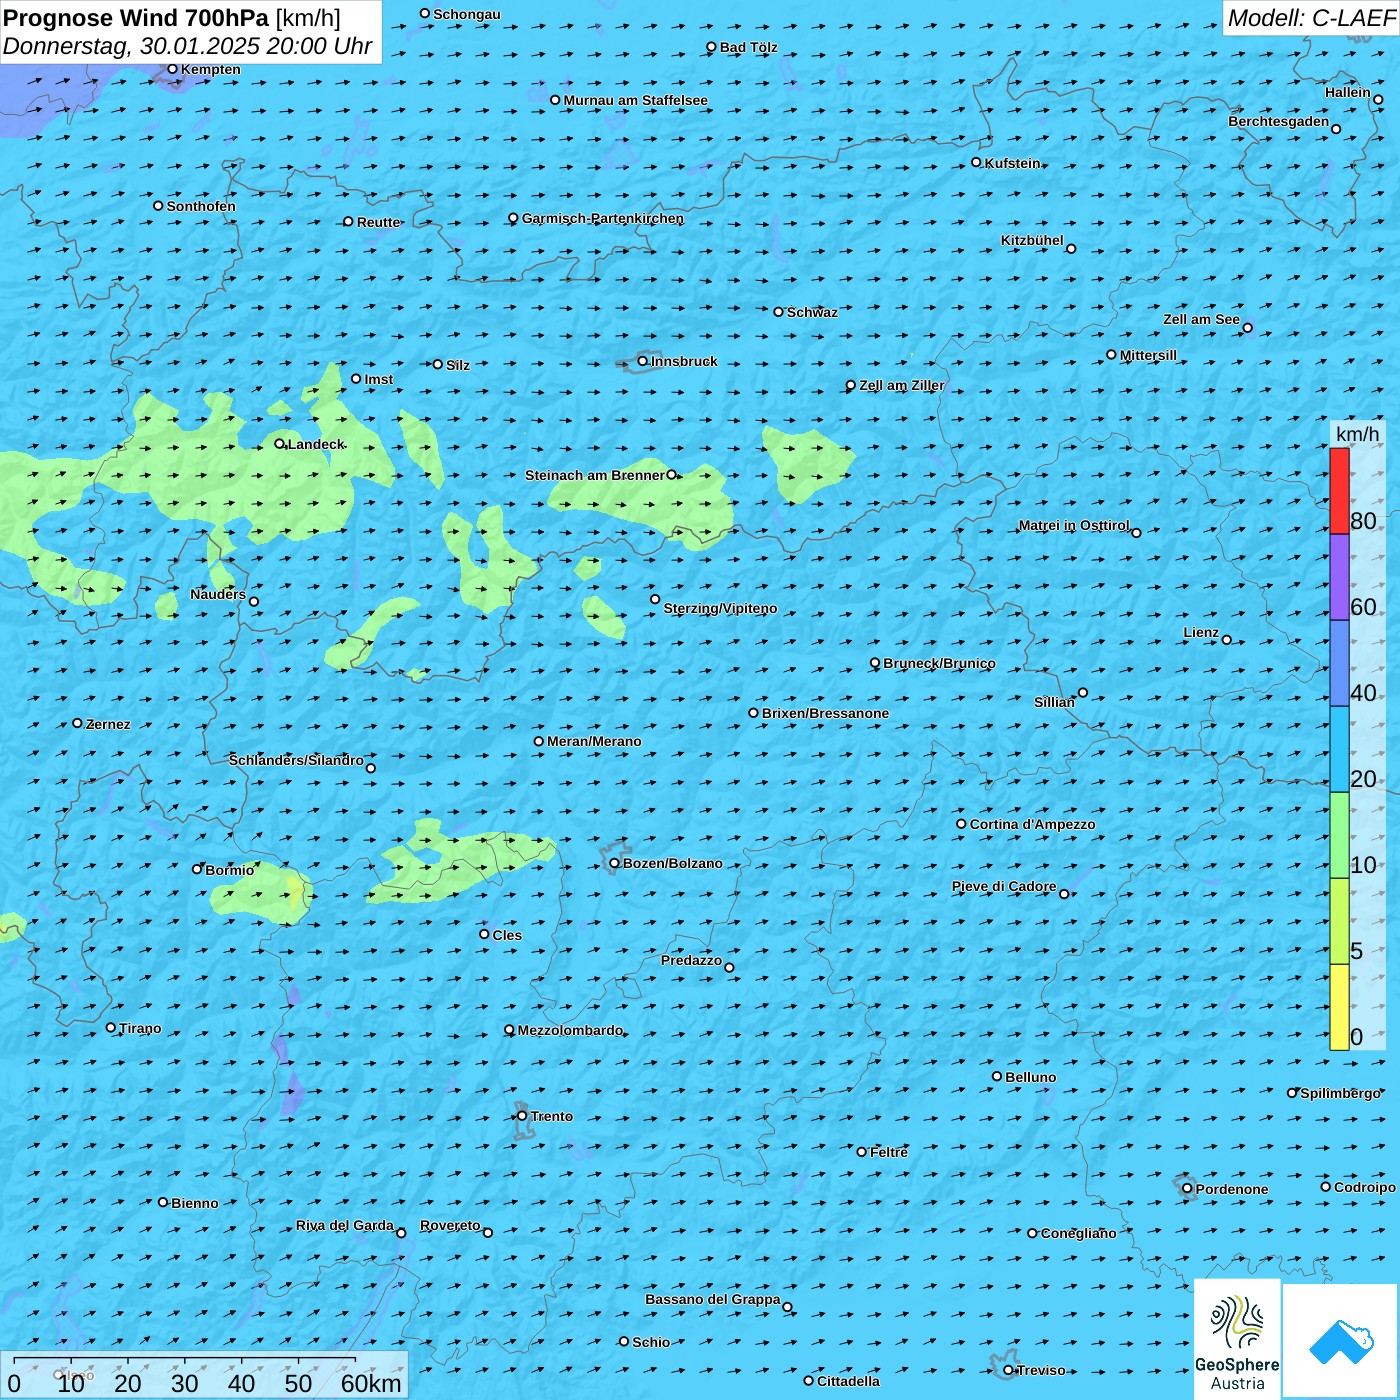Viewport: 1400px width, 1400px height.
Task: Click the green 10 km/h legend color
Action: 1339,835
